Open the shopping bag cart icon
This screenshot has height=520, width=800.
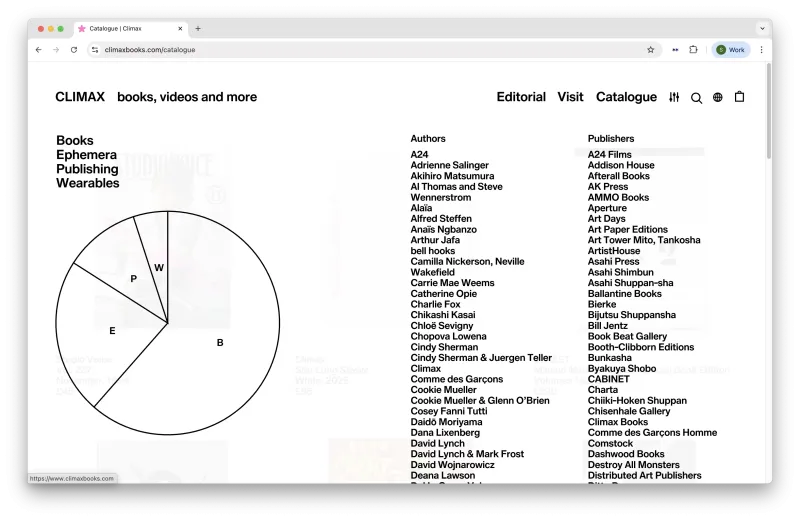pyautogui.click(x=739, y=96)
